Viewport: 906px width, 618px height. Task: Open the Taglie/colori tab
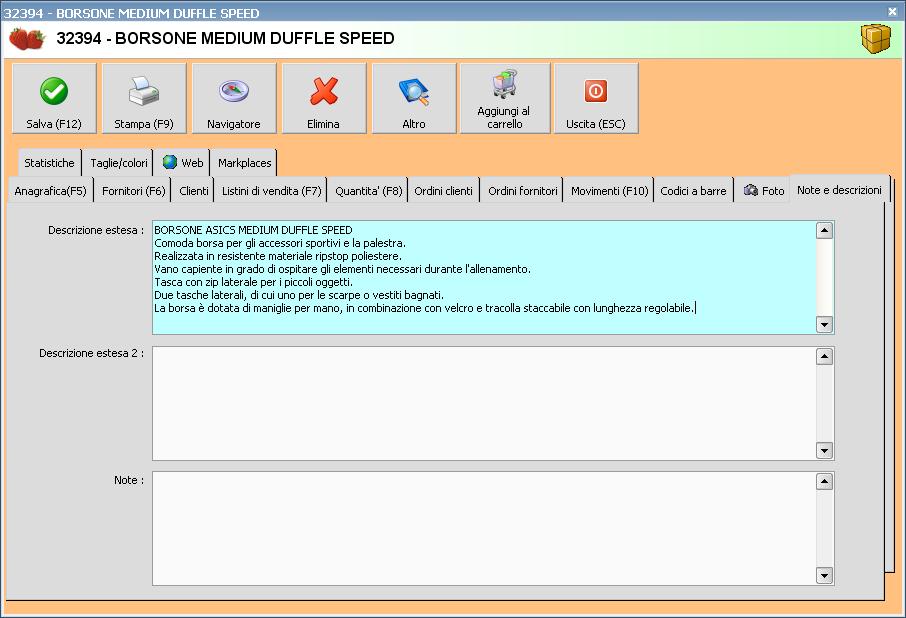[x=118, y=163]
